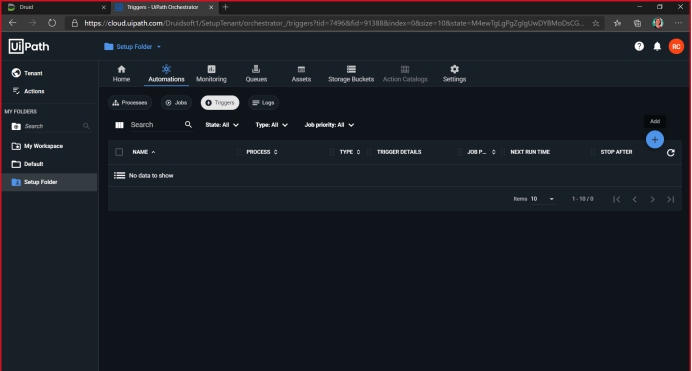Screen dimensions: 692x371
Task: Open the Jobs tab
Action: pos(176,103)
